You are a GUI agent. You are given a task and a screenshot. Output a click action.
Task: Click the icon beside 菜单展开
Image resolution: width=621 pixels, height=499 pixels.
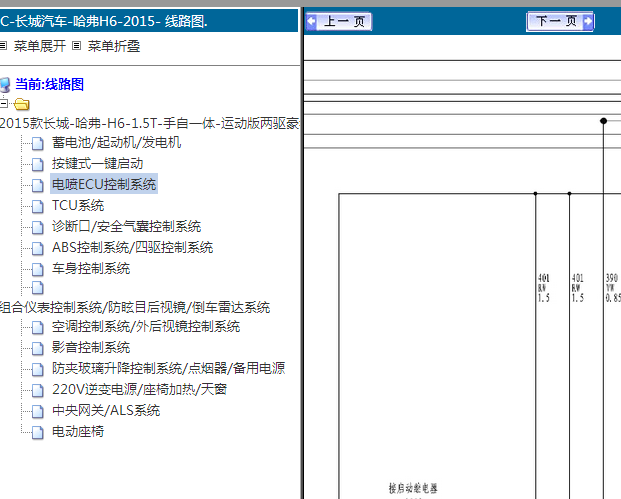[x=3, y=46]
